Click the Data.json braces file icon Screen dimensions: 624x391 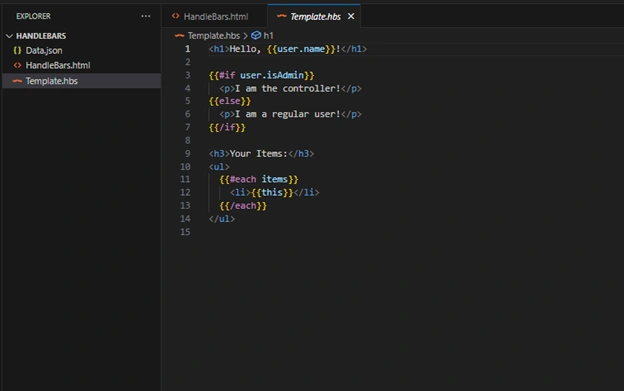17,51
